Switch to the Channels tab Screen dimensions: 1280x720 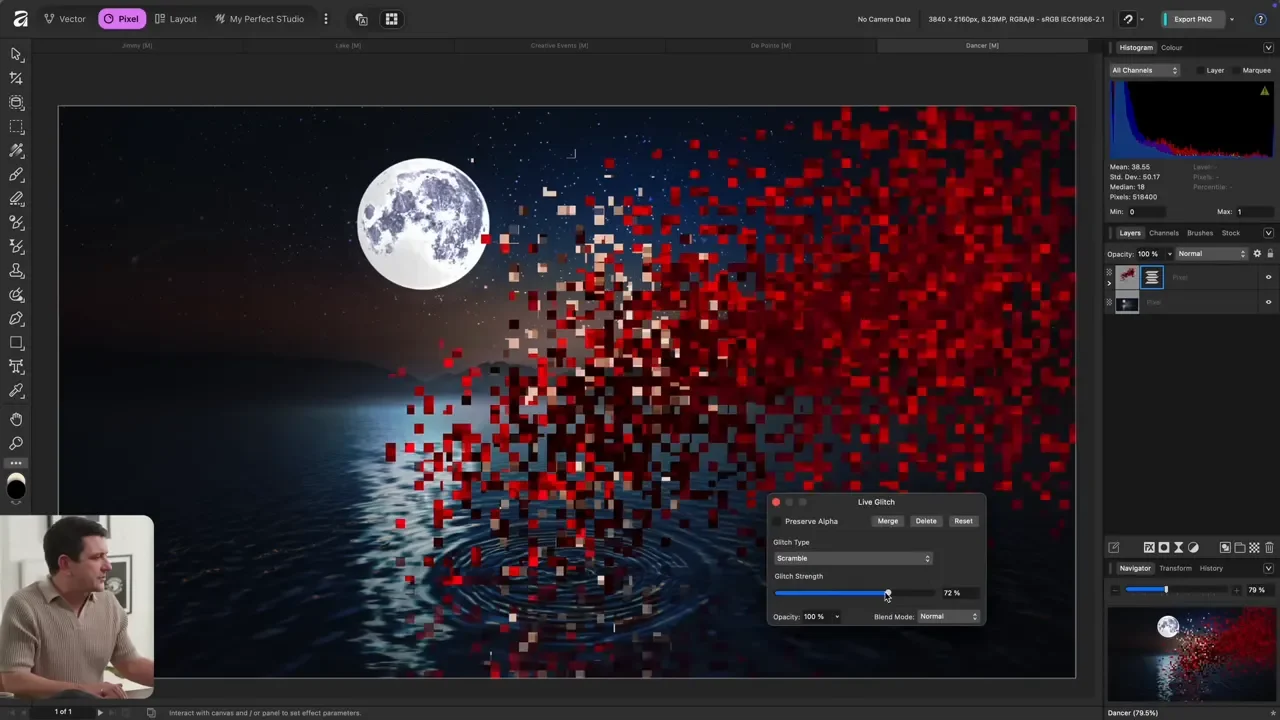(1163, 233)
